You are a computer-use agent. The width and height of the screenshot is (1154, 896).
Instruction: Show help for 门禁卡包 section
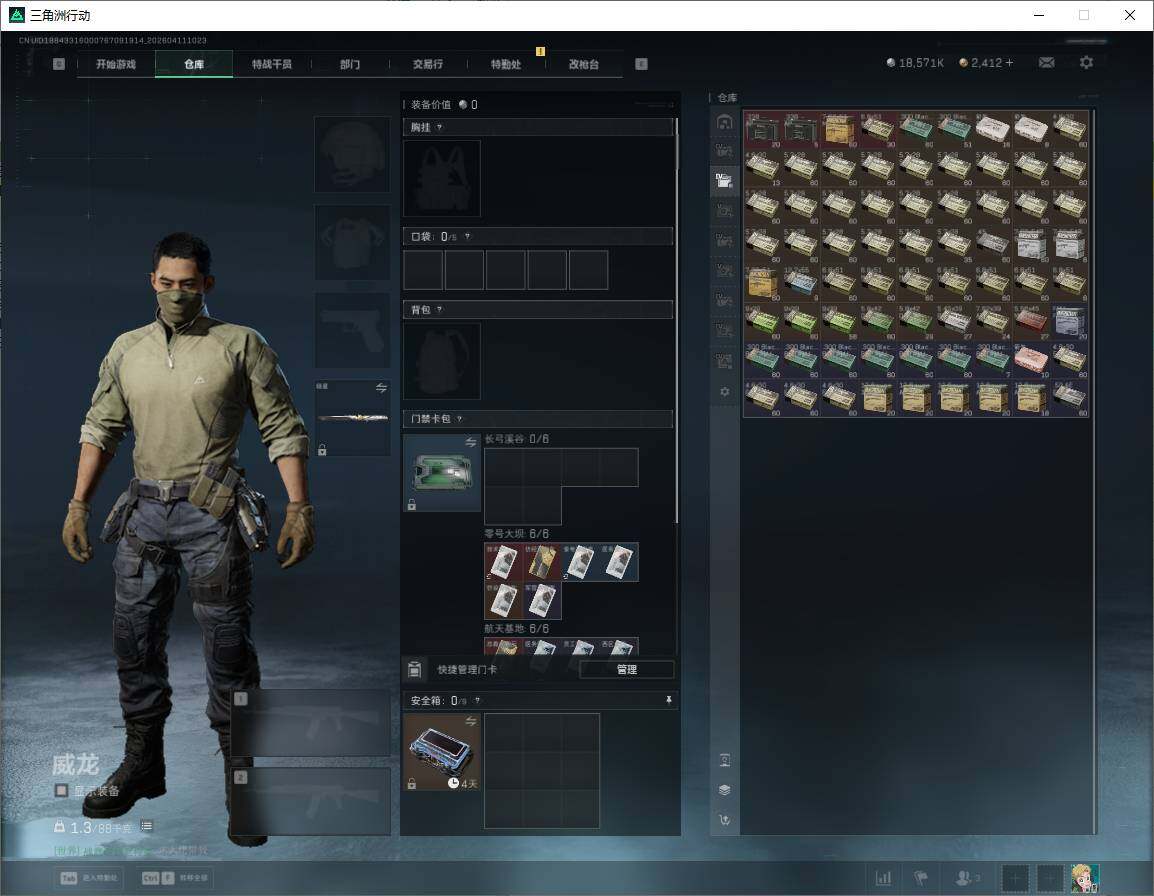coord(459,419)
